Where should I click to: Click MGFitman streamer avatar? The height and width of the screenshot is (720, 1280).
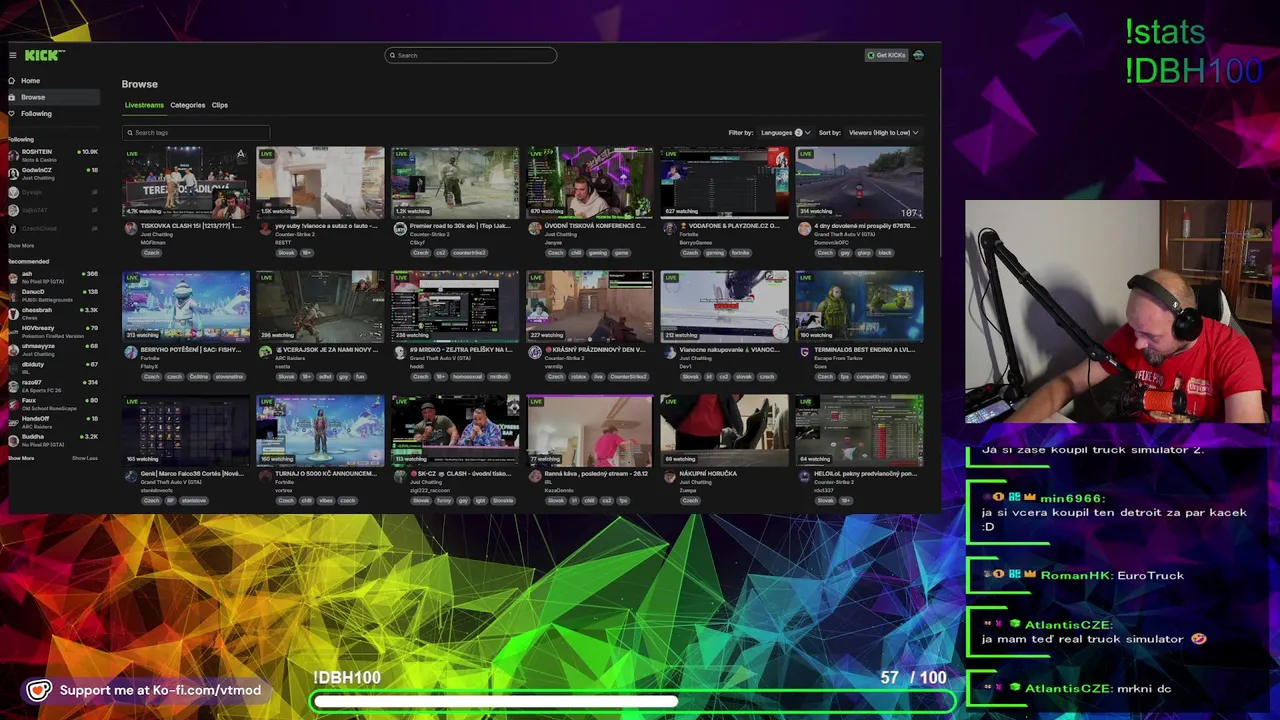[130, 229]
